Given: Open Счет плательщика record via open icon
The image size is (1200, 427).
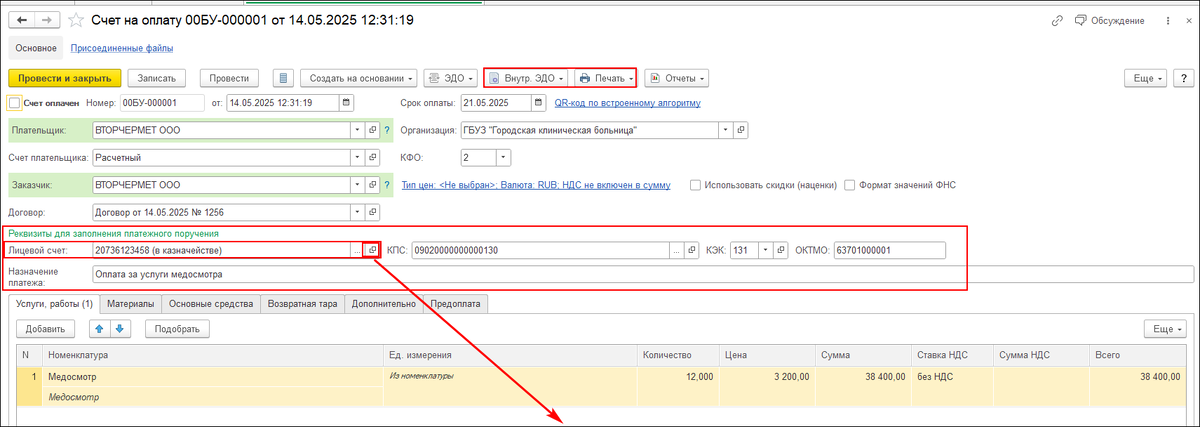Looking at the screenshot, I should [373, 157].
